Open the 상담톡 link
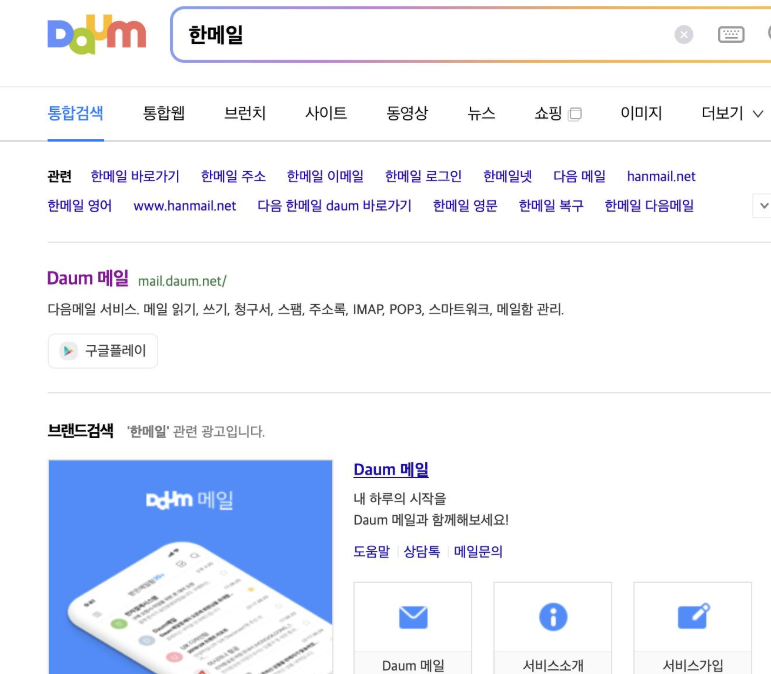The height and width of the screenshot is (674, 771). pos(422,552)
